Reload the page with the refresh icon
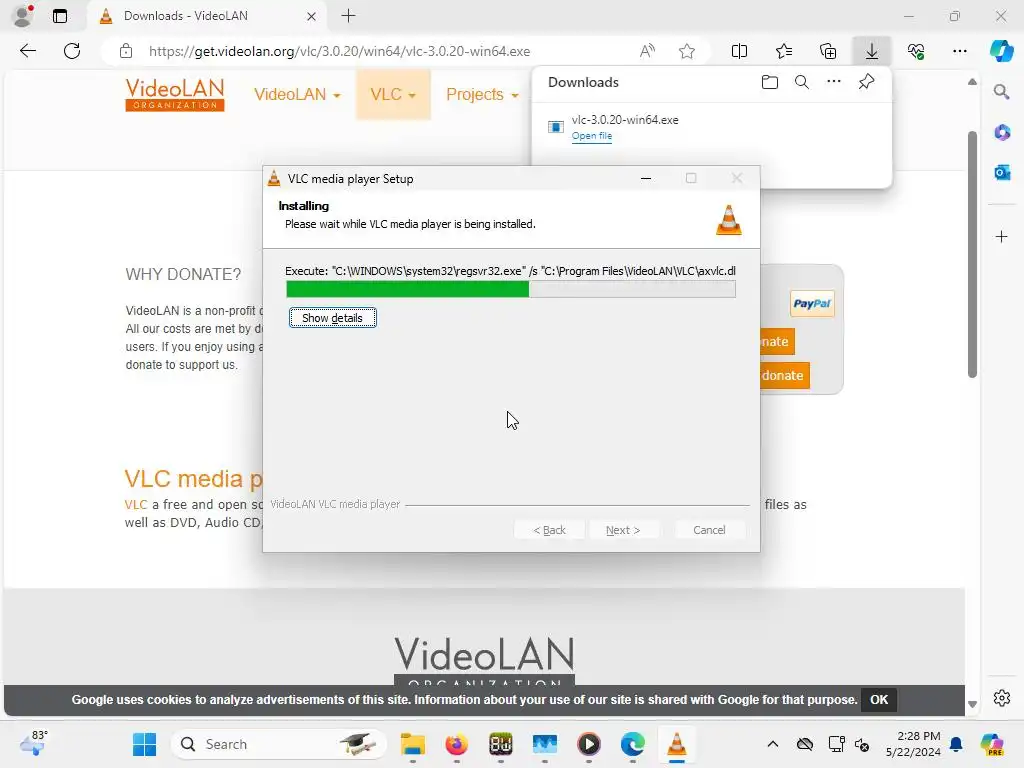Viewport: 1024px width, 768px height. pos(72,51)
